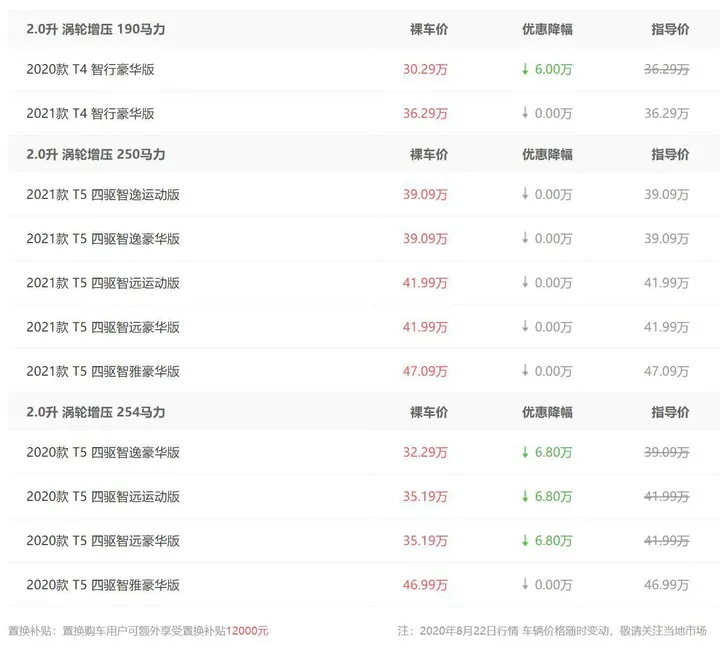The width and height of the screenshot is (720, 655).
Task: Click strikethrough 39.09万 guide price in 254马力 section
Action: [x=667, y=452]
